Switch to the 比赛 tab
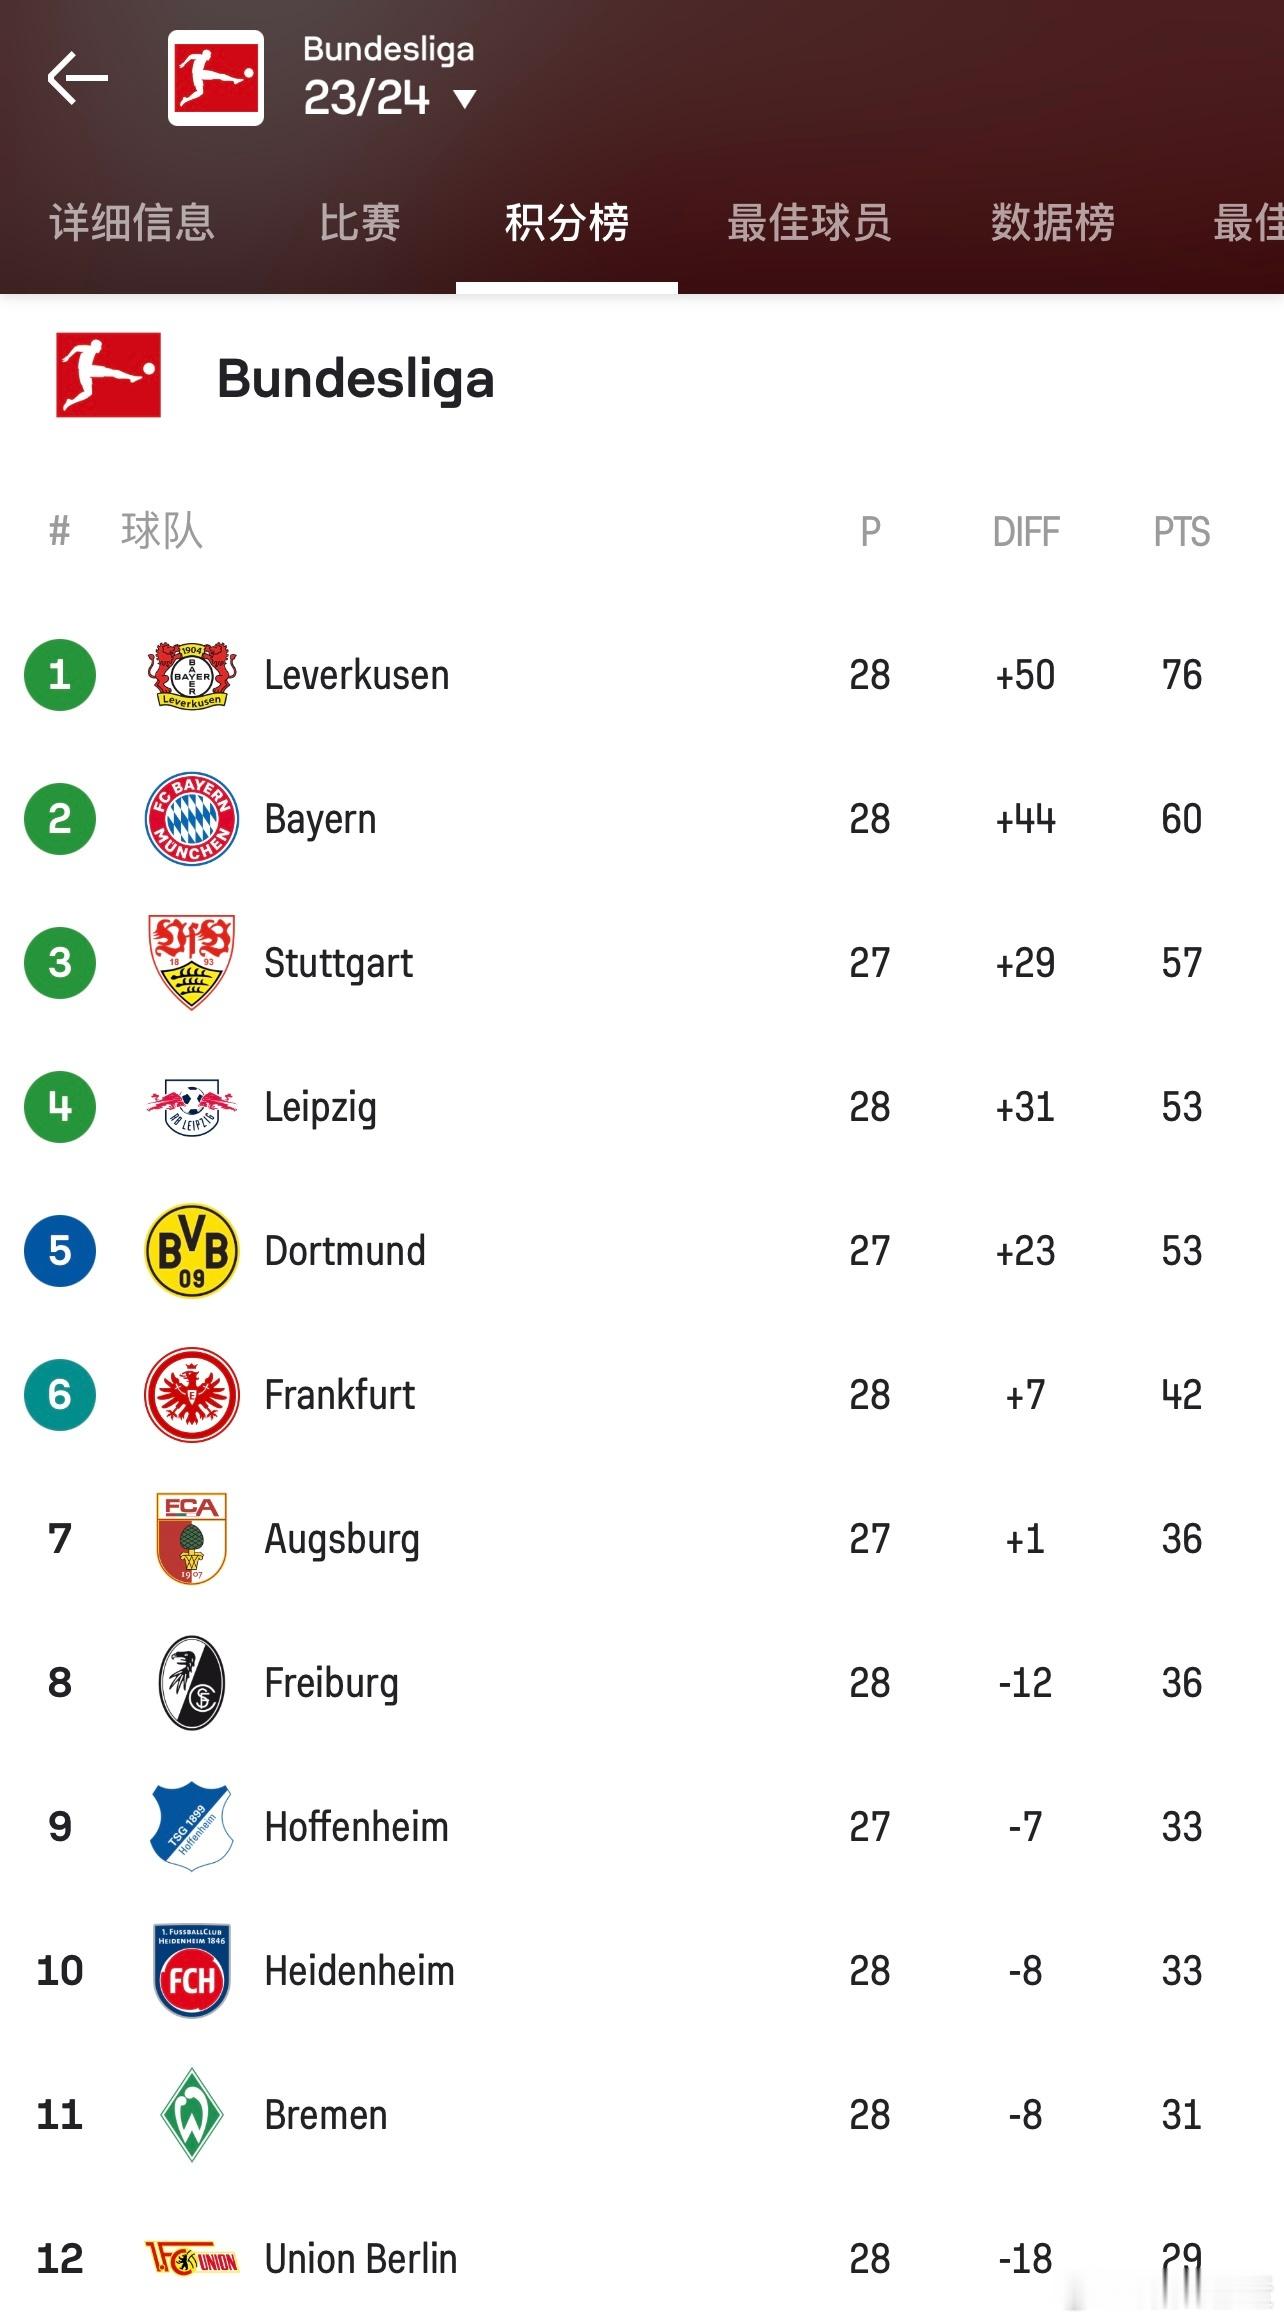 coord(360,222)
